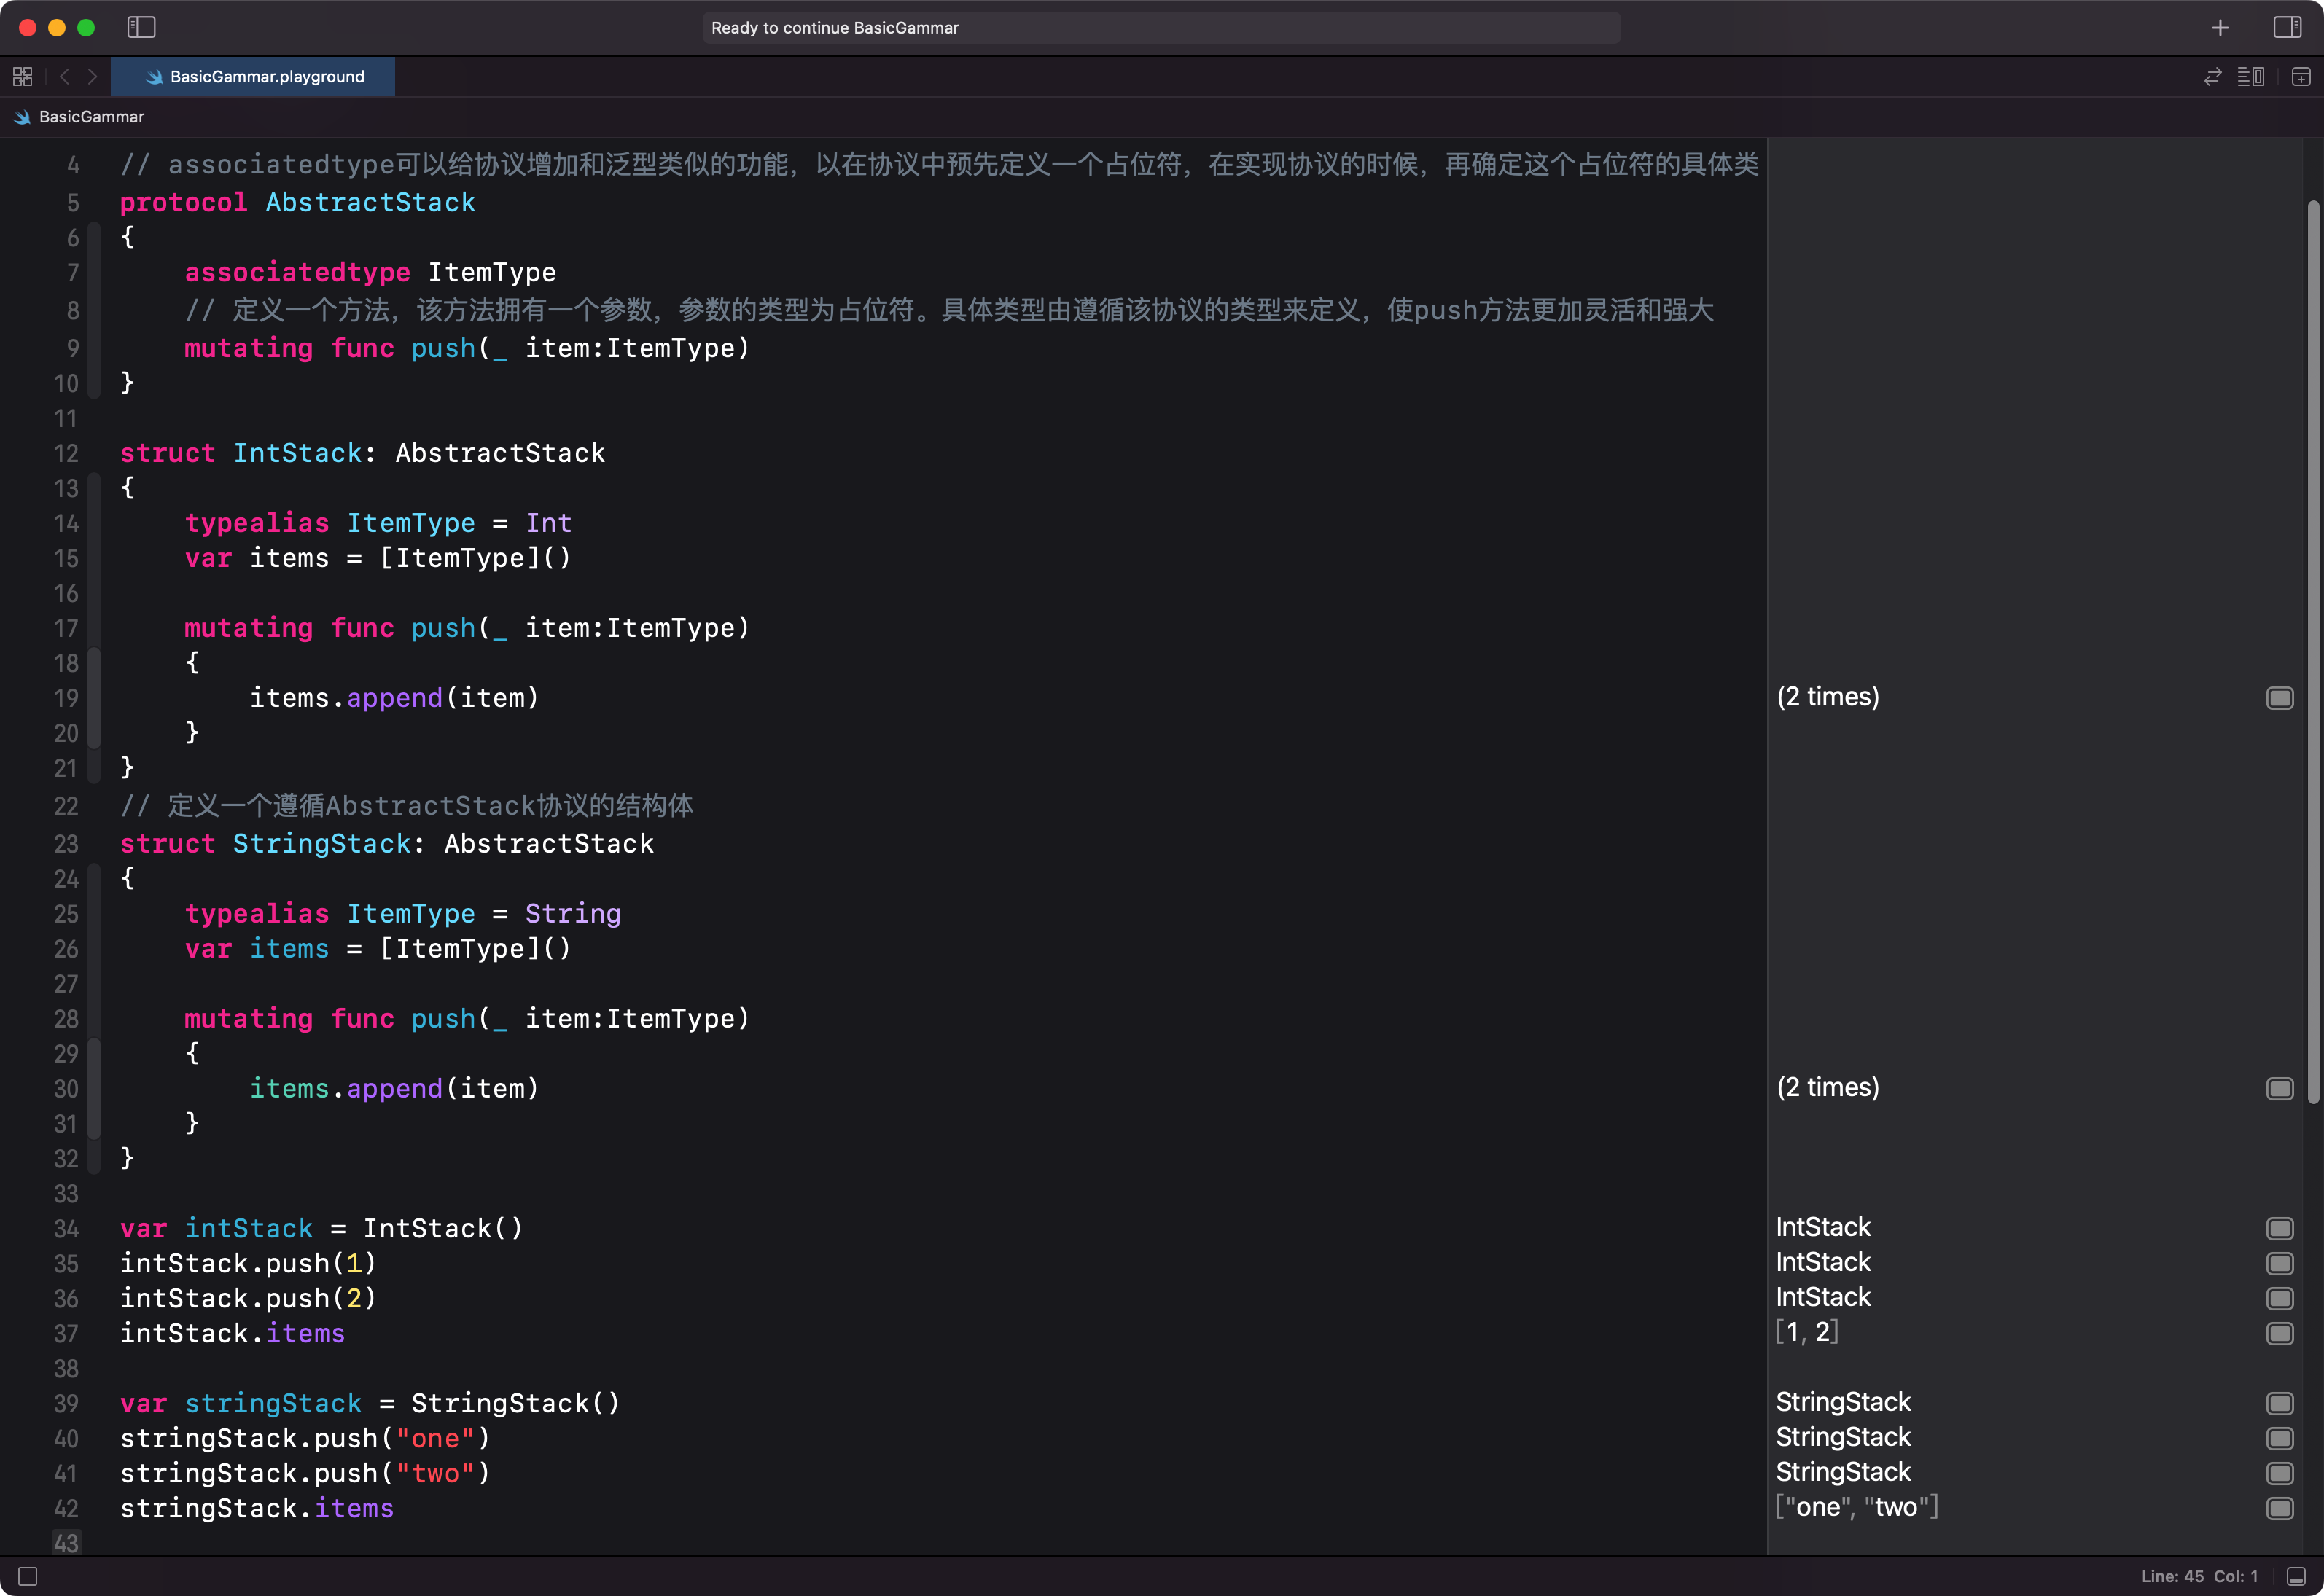2324x1596 pixels.
Task: Fold the push function ribbon at line 18
Action: tap(94, 698)
